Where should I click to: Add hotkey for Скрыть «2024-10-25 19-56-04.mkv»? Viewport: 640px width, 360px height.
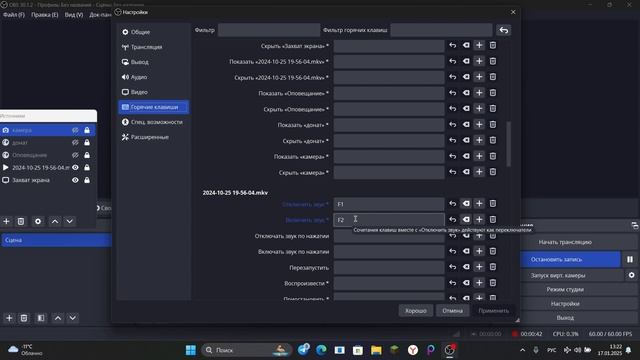479,77
